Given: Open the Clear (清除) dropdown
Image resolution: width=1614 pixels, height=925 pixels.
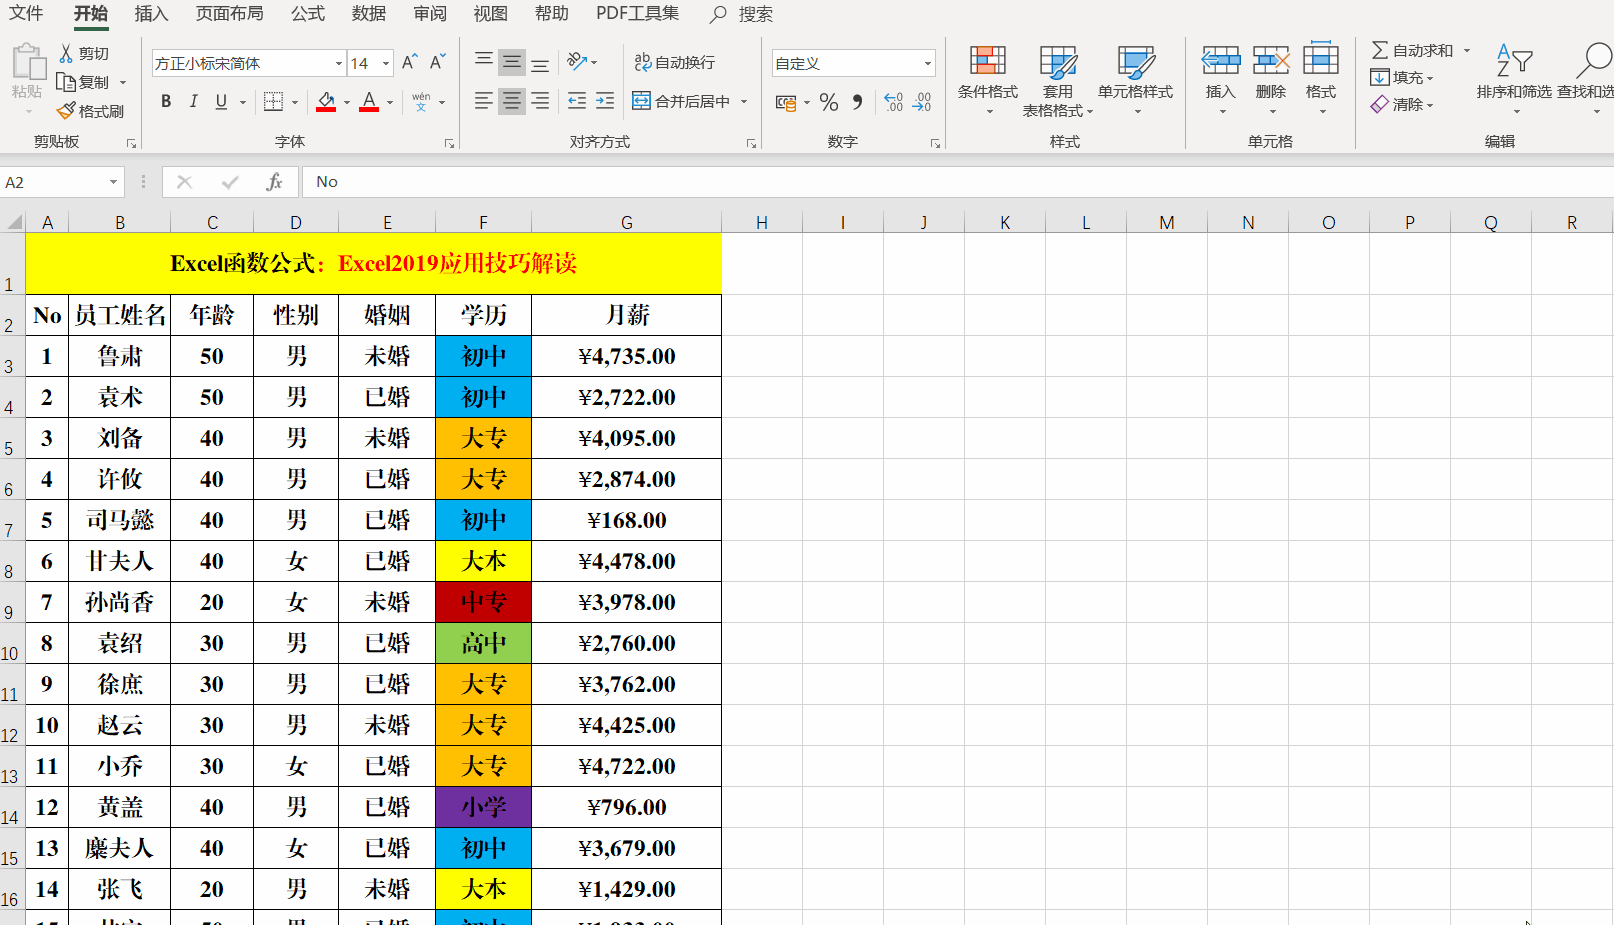Looking at the screenshot, I should point(1402,104).
